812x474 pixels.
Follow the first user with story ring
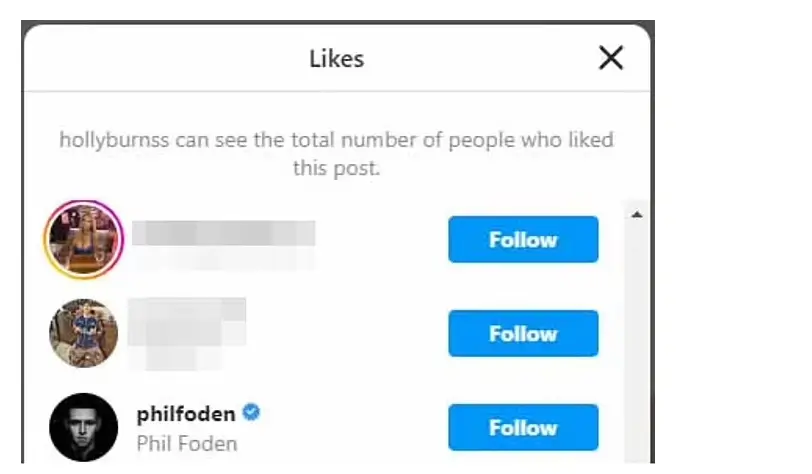point(523,239)
